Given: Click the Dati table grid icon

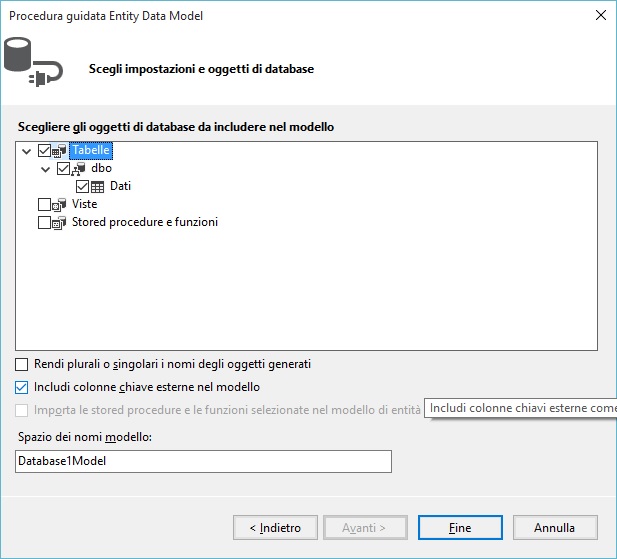Looking at the screenshot, I should tap(98, 186).
